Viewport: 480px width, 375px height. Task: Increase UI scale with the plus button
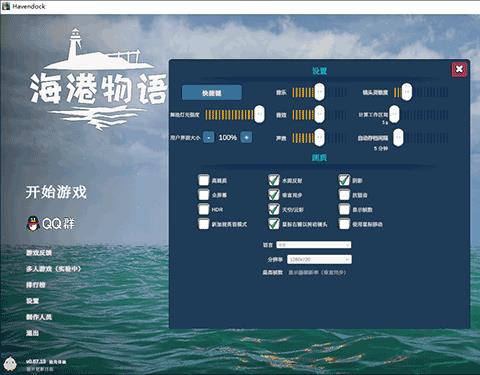point(246,137)
